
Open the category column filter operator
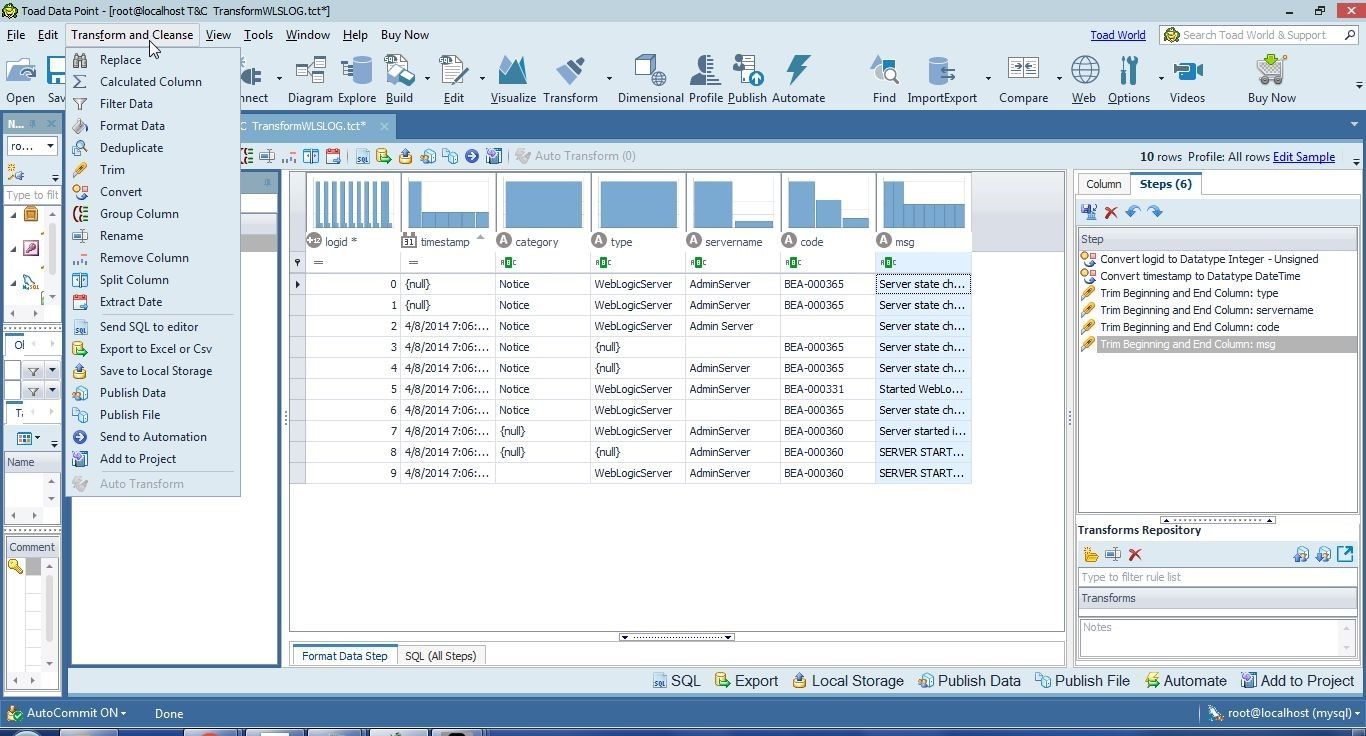(508, 263)
